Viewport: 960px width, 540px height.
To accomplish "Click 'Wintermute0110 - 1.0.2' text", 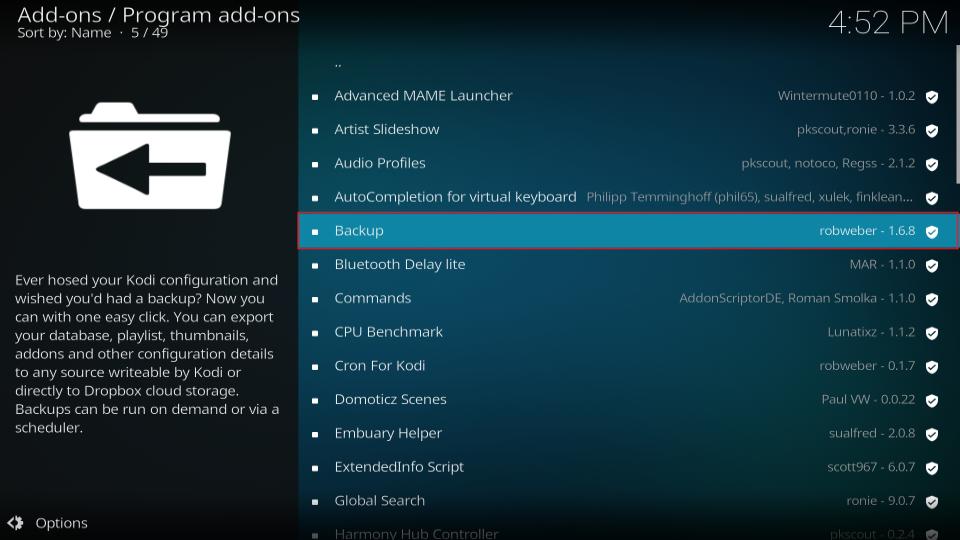I will (846, 96).
